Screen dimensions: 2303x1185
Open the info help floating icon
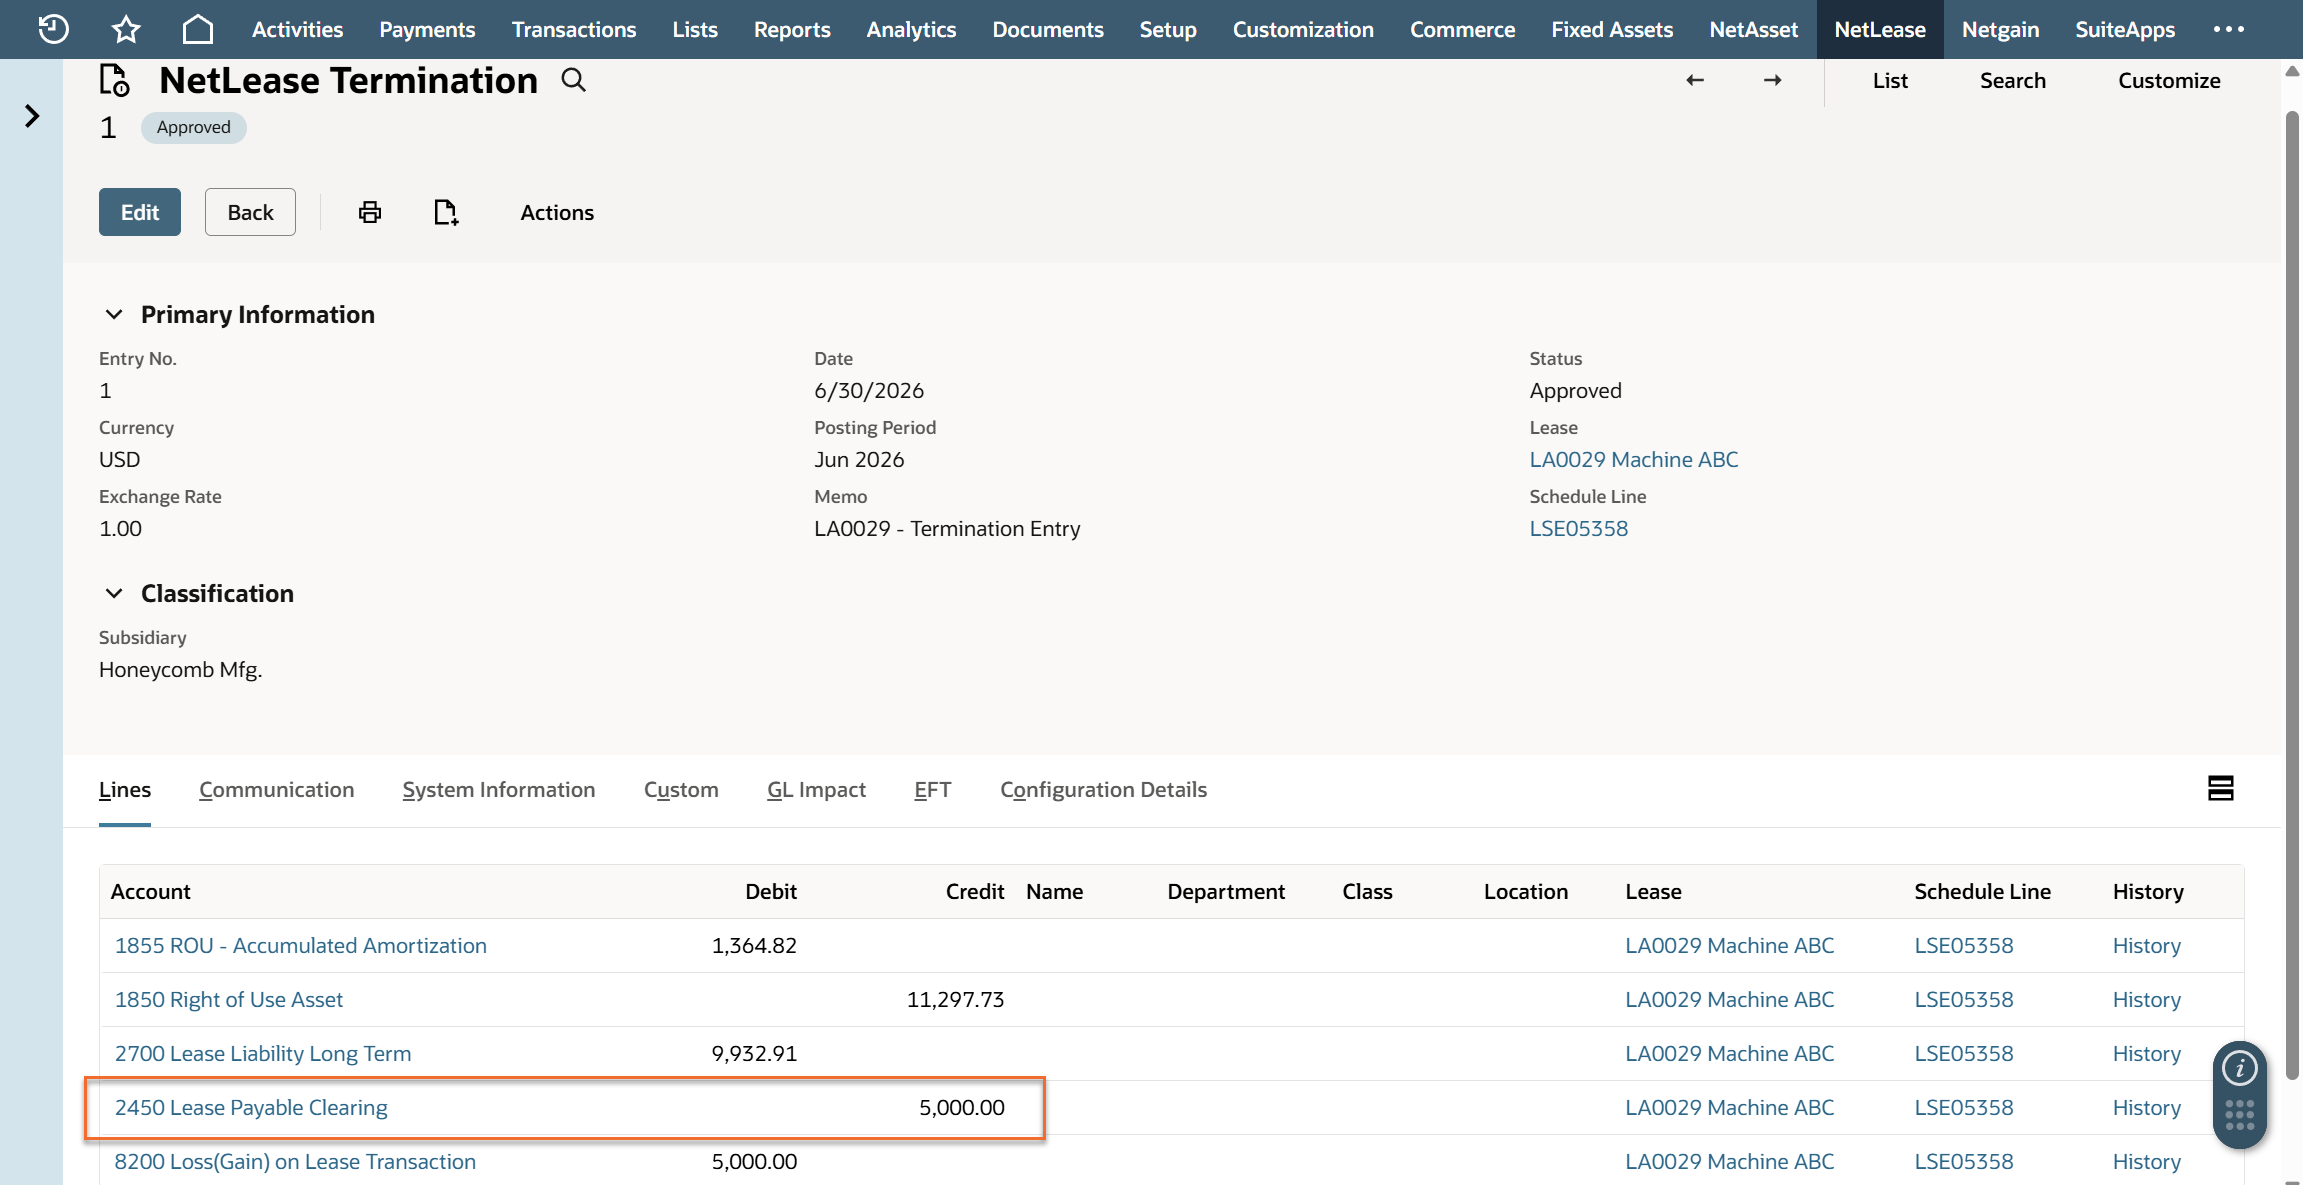coord(2239,1069)
